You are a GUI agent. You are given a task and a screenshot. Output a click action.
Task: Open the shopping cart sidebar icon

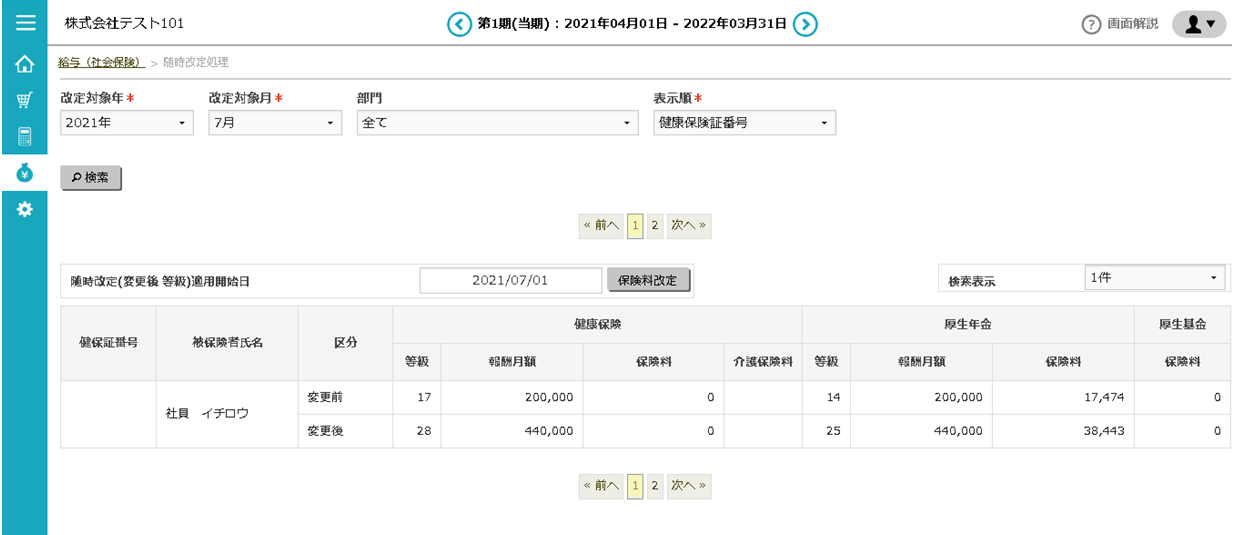(25, 101)
